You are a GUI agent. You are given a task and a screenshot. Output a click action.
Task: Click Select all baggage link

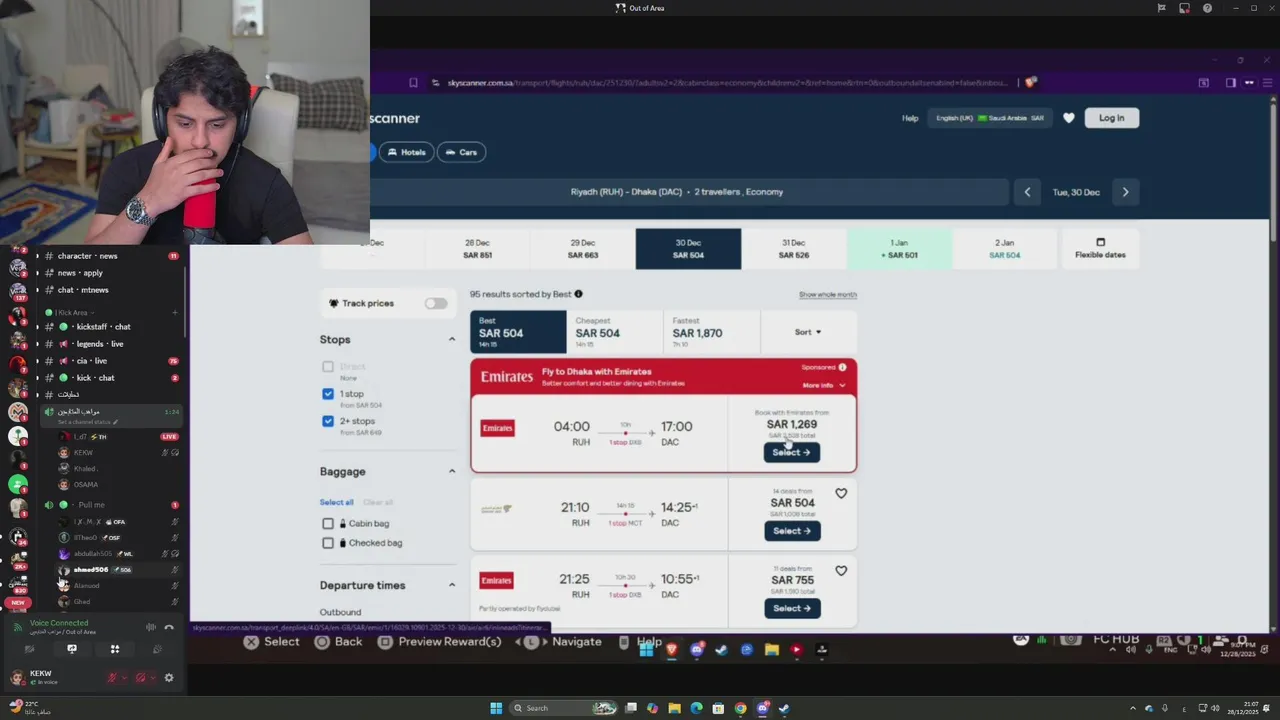click(x=336, y=502)
